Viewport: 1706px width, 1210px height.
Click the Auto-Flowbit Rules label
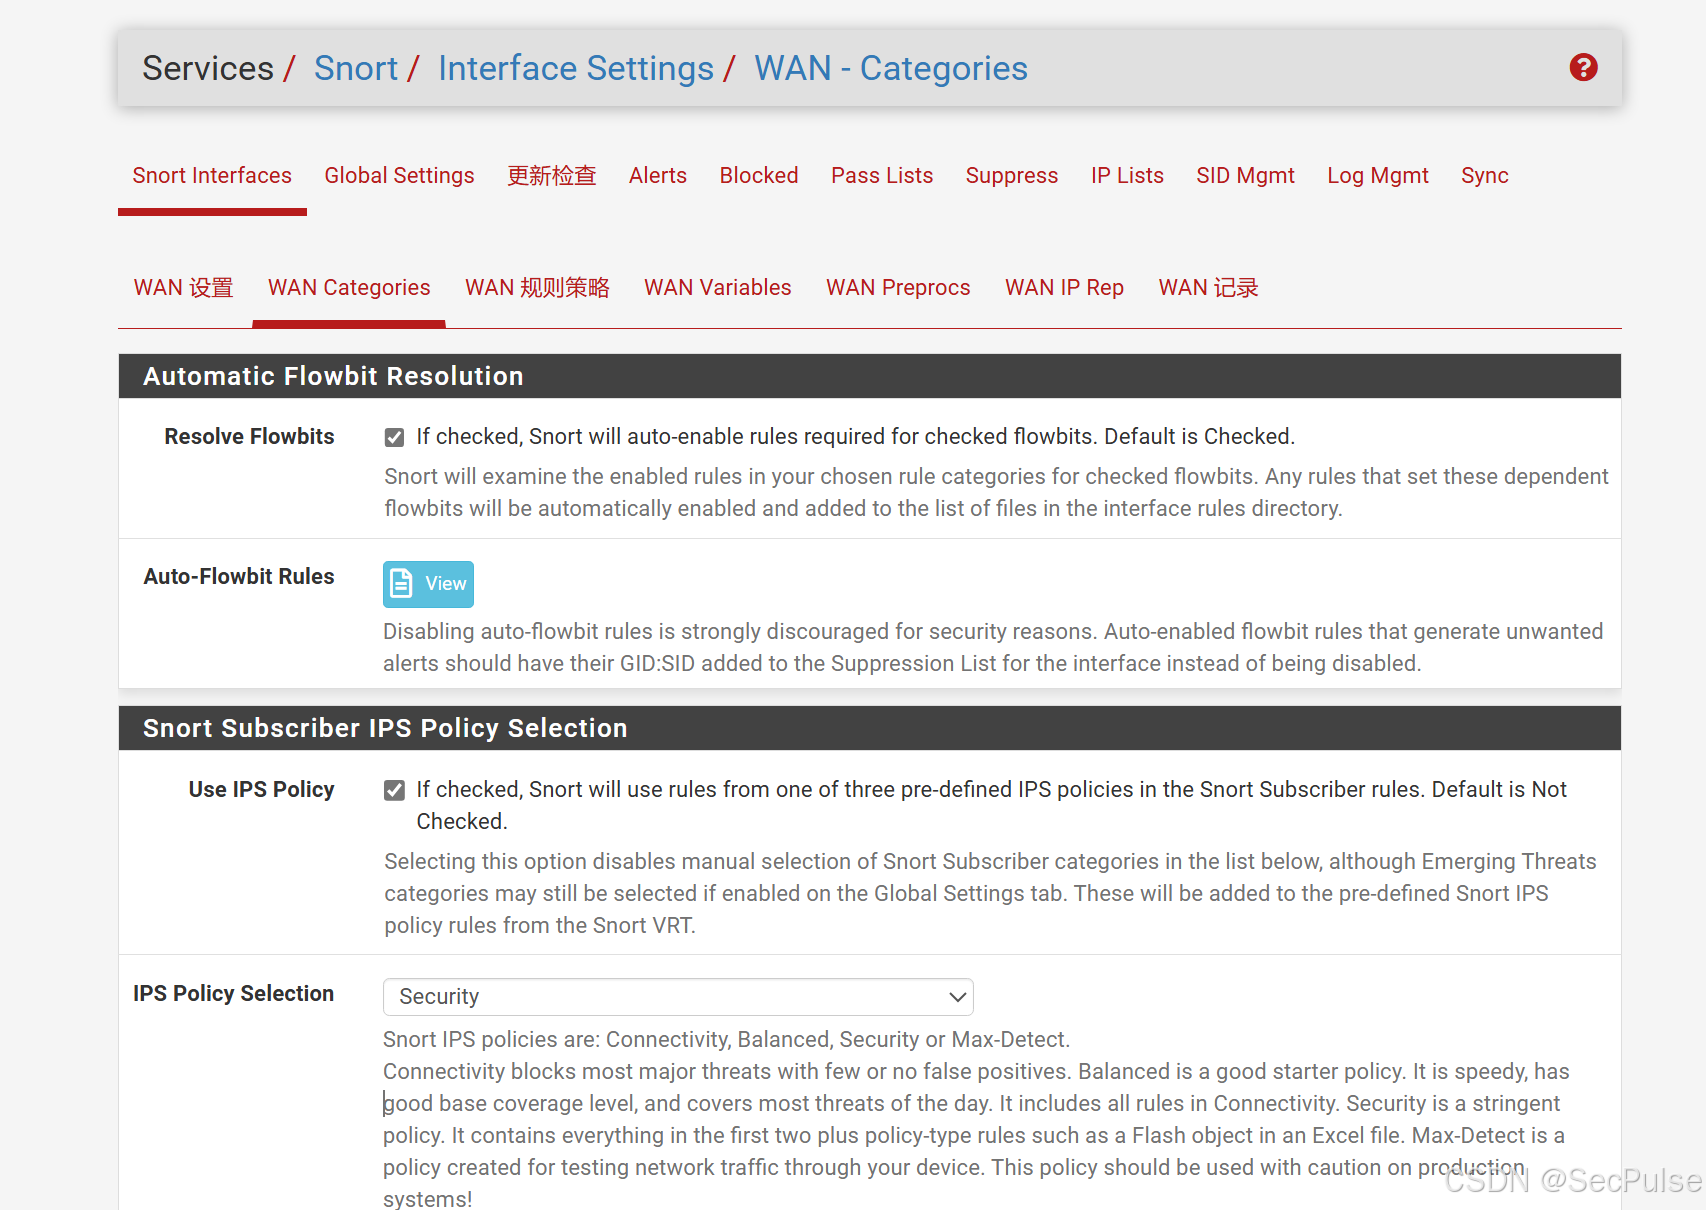pos(239,577)
